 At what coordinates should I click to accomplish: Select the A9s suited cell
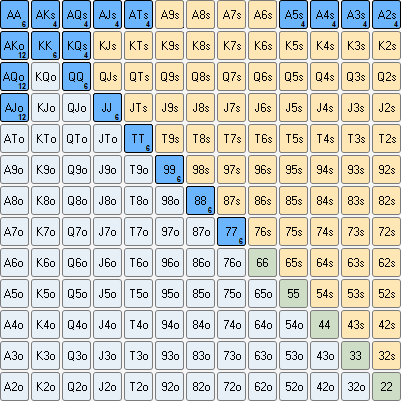point(169,15)
